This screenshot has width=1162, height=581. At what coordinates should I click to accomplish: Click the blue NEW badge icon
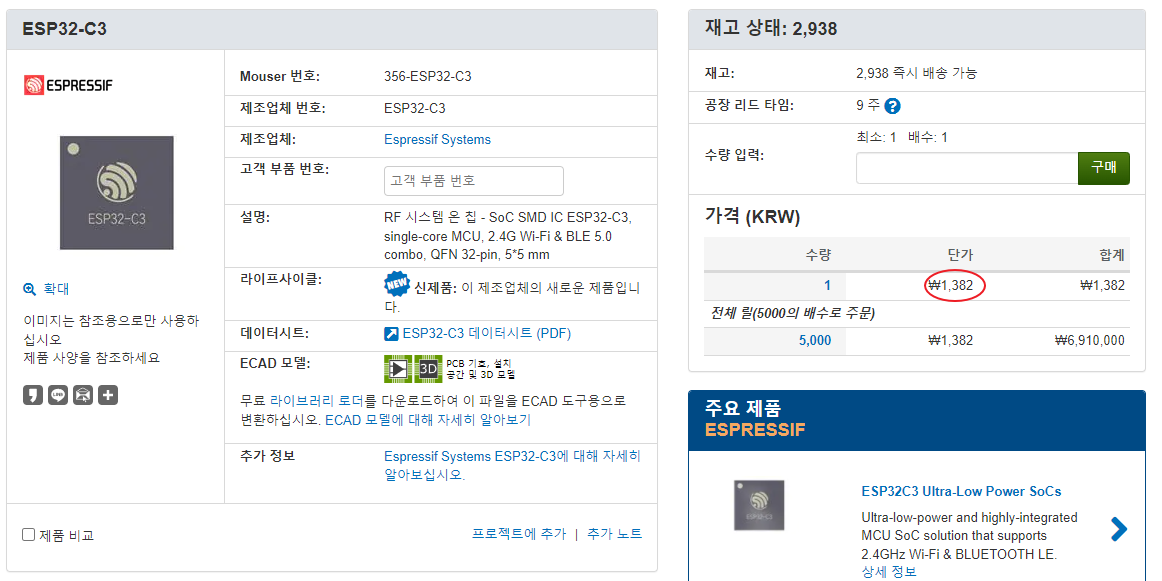[x=396, y=285]
